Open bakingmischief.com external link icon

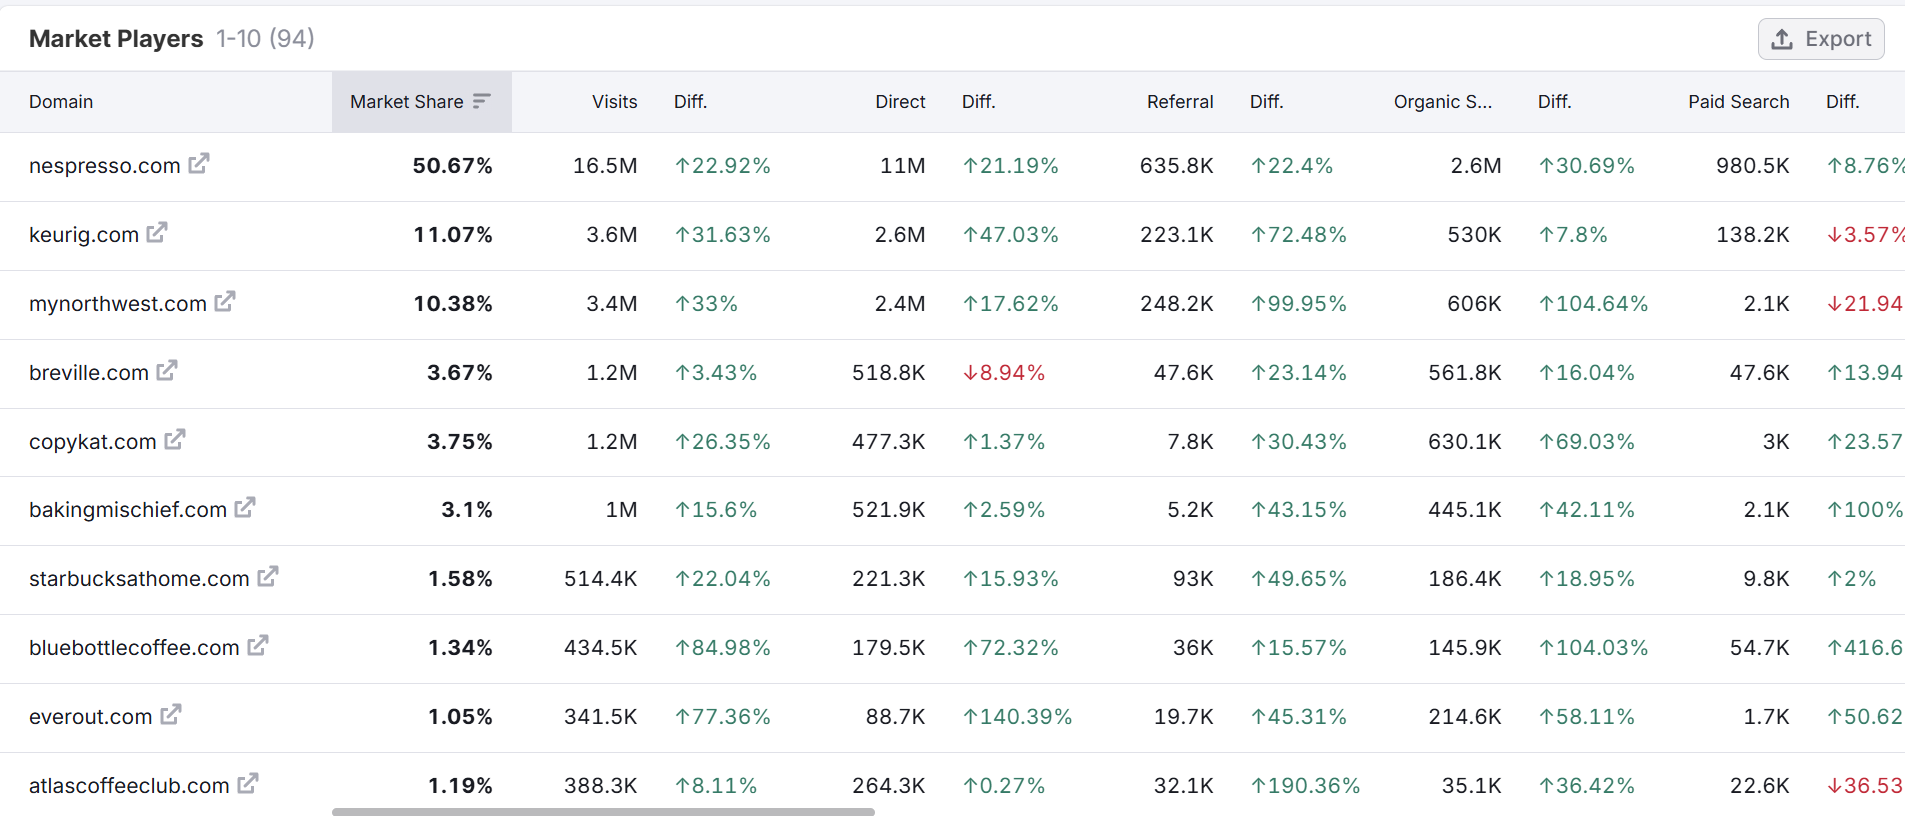(x=245, y=507)
